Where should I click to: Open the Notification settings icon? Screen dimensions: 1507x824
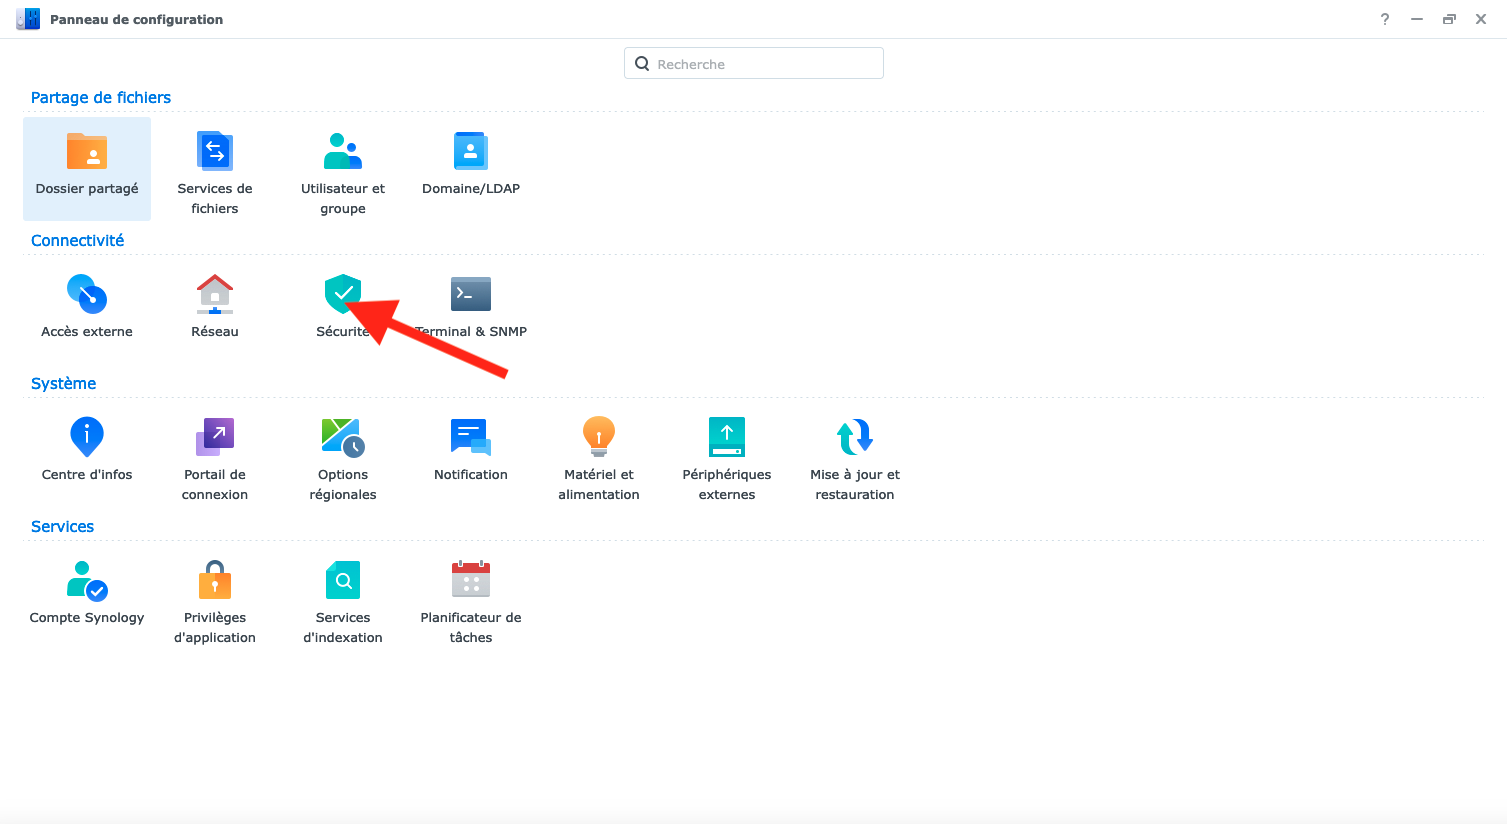coord(471,438)
